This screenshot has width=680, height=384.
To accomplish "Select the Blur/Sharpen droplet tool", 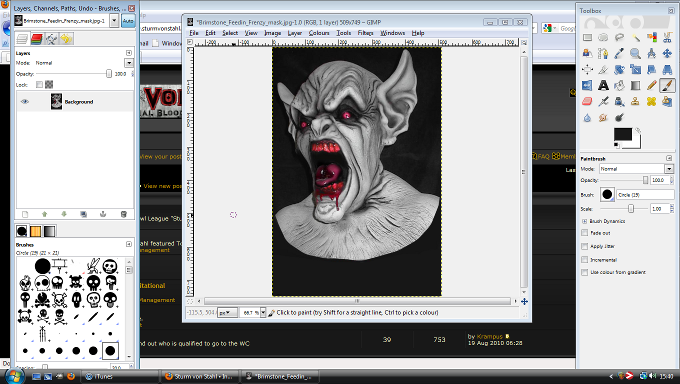I will click(x=587, y=118).
